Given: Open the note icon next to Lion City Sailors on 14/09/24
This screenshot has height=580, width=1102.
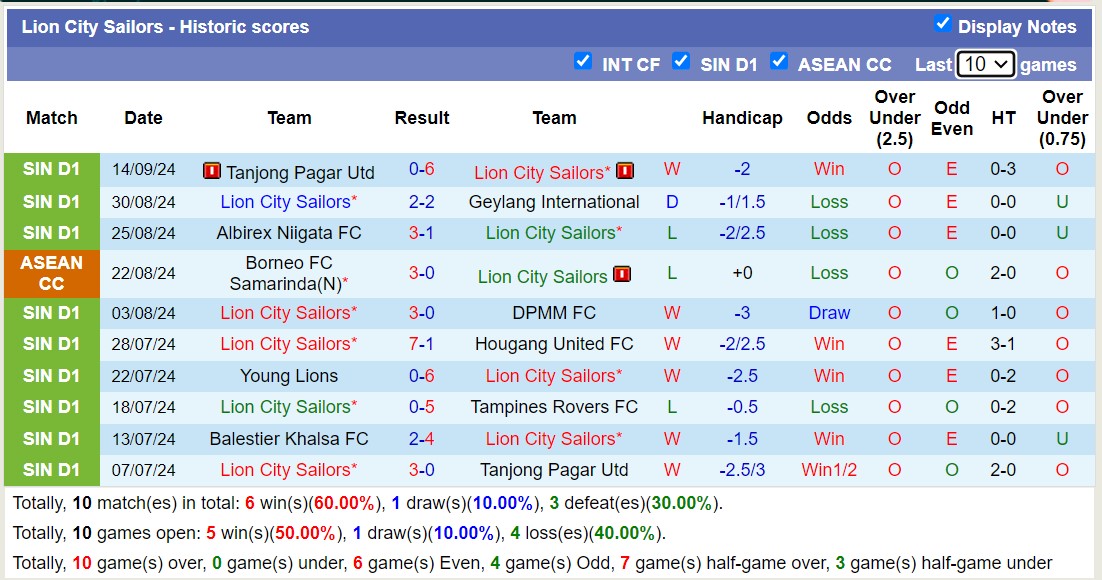Looking at the screenshot, I should point(624,170).
